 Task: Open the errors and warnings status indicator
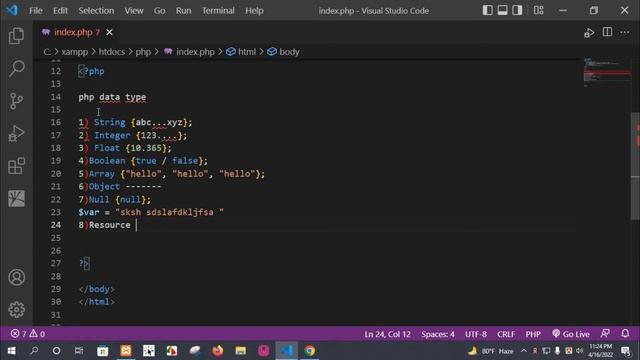pos(28,334)
